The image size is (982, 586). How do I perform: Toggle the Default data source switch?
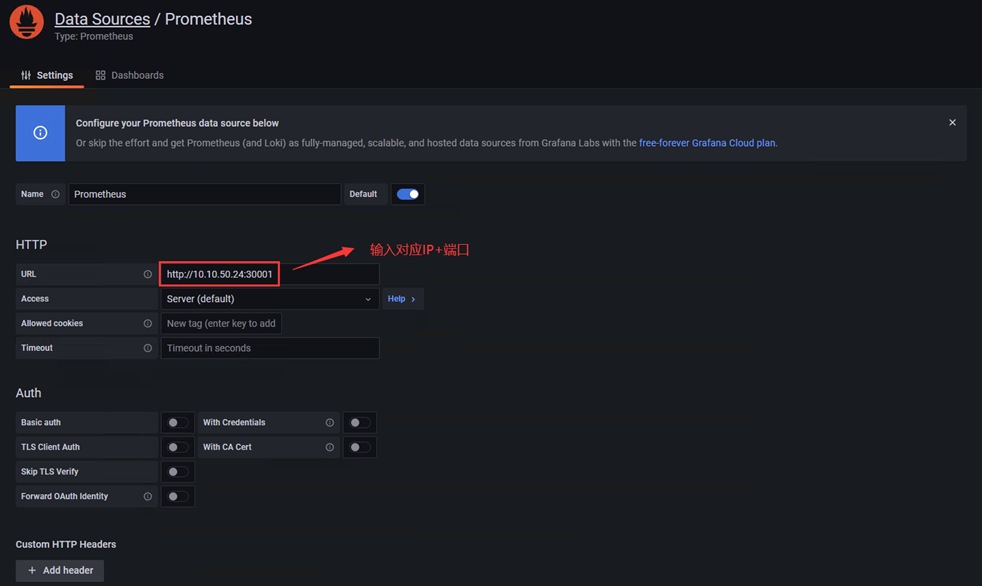tap(408, 194)
